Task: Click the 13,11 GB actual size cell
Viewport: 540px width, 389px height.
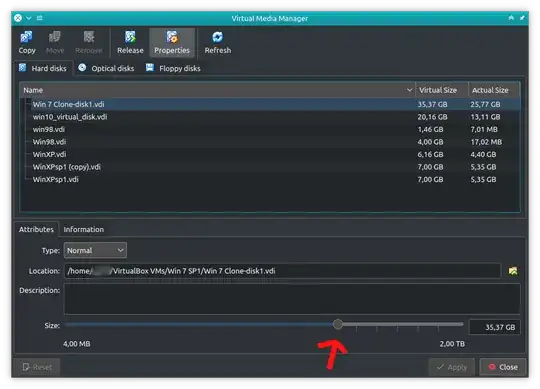Action: click(x=485, y=117)
